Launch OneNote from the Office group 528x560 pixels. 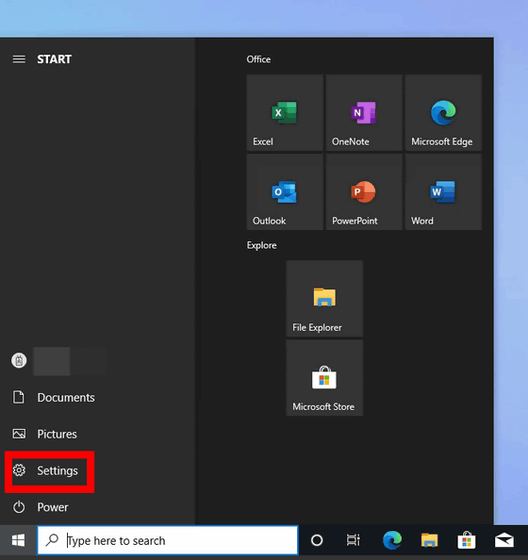coord(364,112)
